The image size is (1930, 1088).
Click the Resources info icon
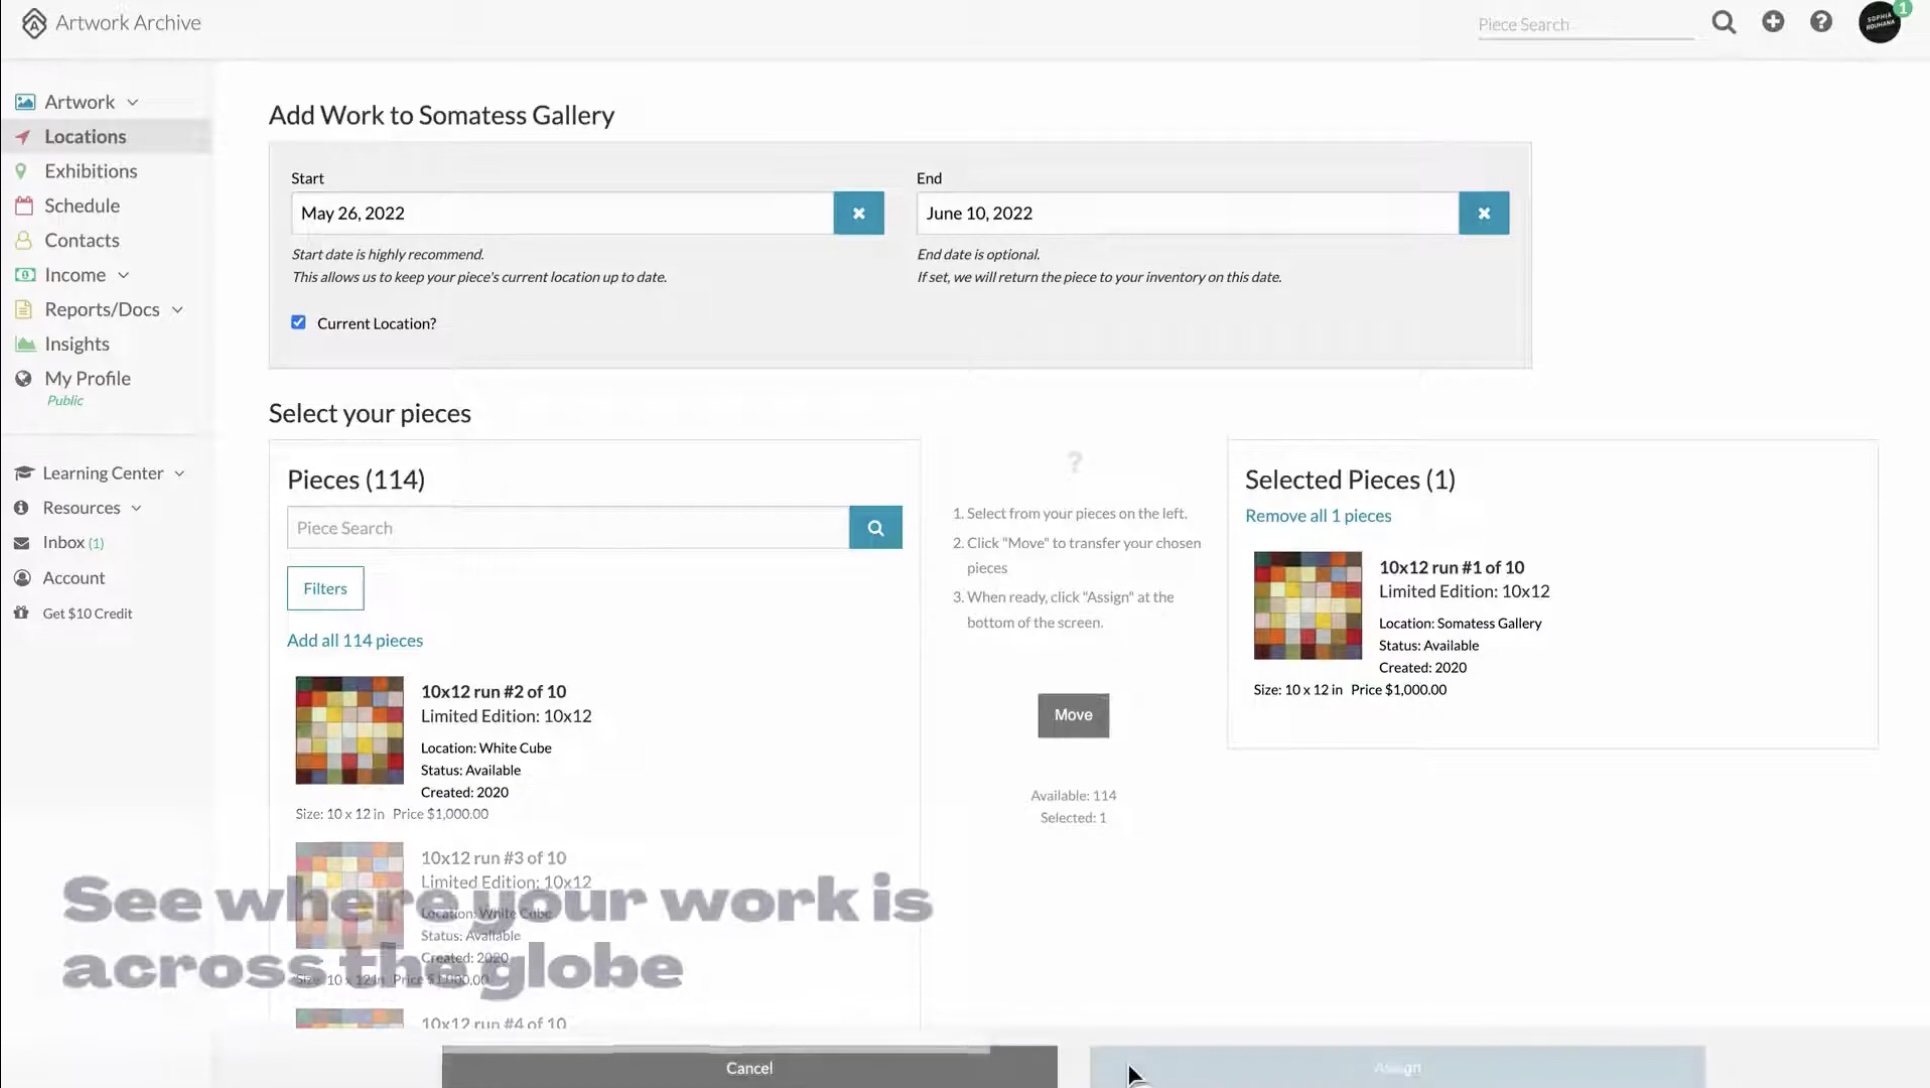pyautogui.click(x=21, y=508)
